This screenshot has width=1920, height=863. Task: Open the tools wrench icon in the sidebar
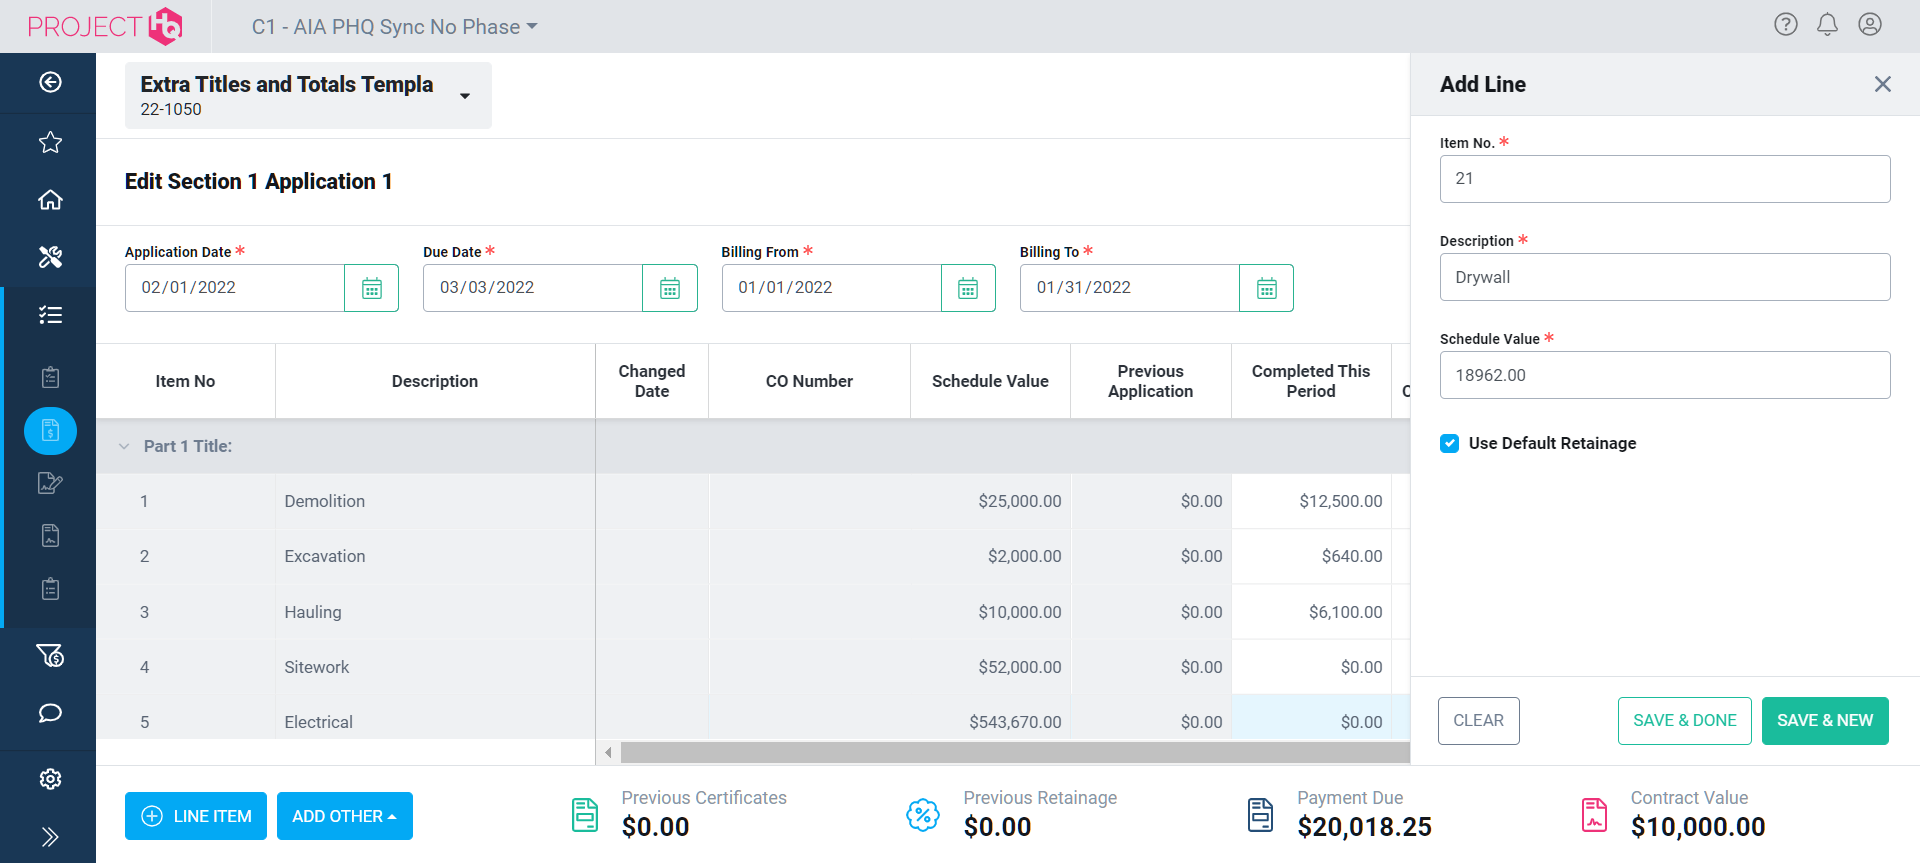pos(50,257)
